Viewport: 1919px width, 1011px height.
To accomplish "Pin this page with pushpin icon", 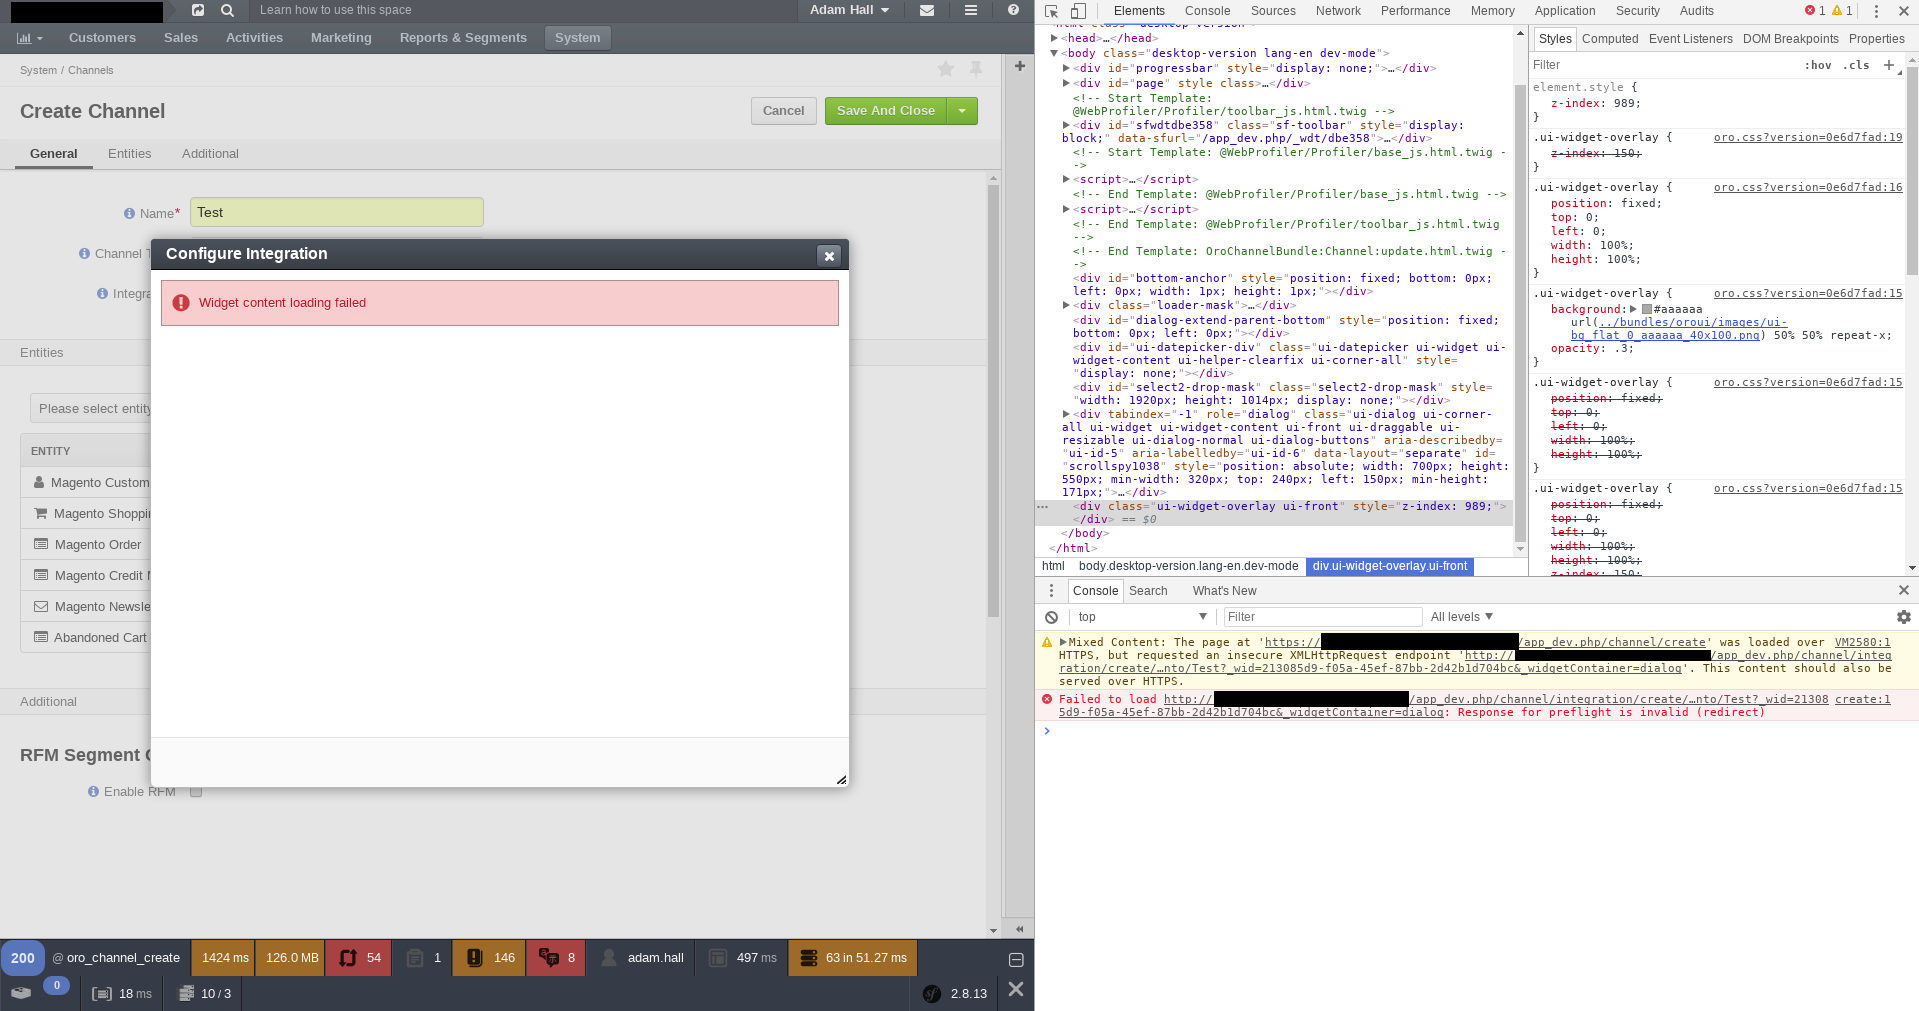I will [976, 68].
